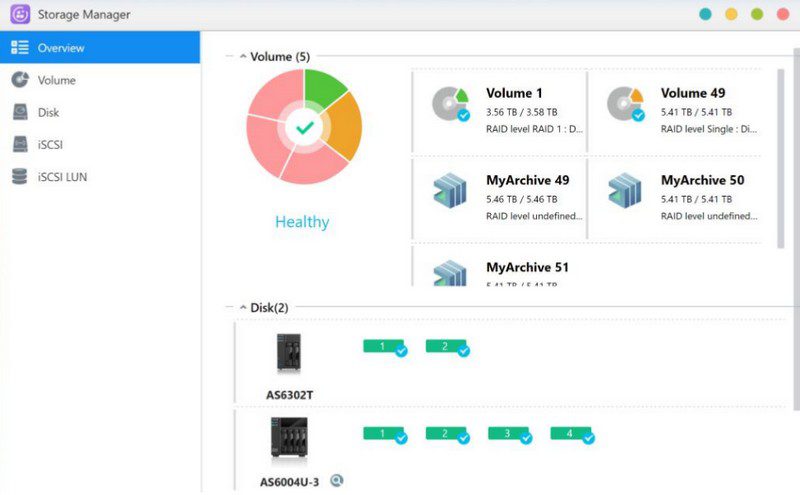The width and height of the screenshot is (800, 495).
Task: Click the main panel vertical scrollbar
Action: (x=797, y=230)
